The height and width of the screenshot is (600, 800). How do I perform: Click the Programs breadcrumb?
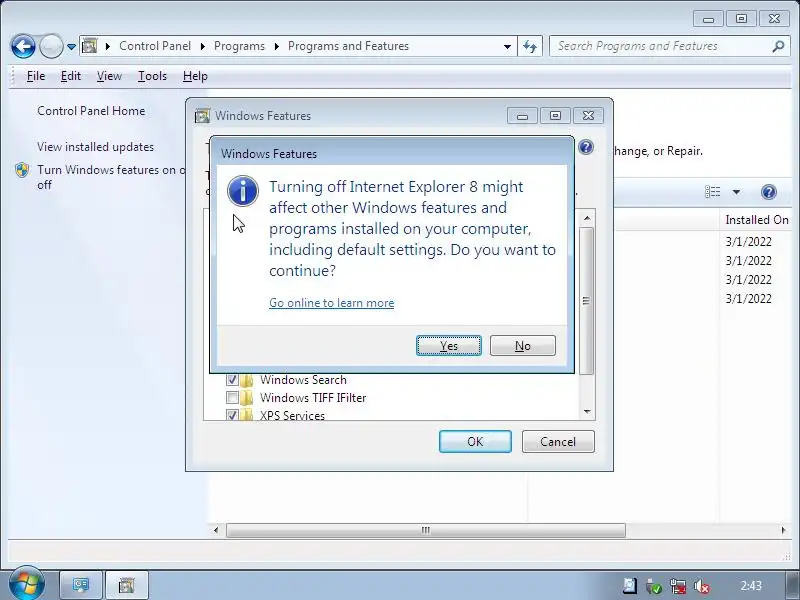click(239, 46)
